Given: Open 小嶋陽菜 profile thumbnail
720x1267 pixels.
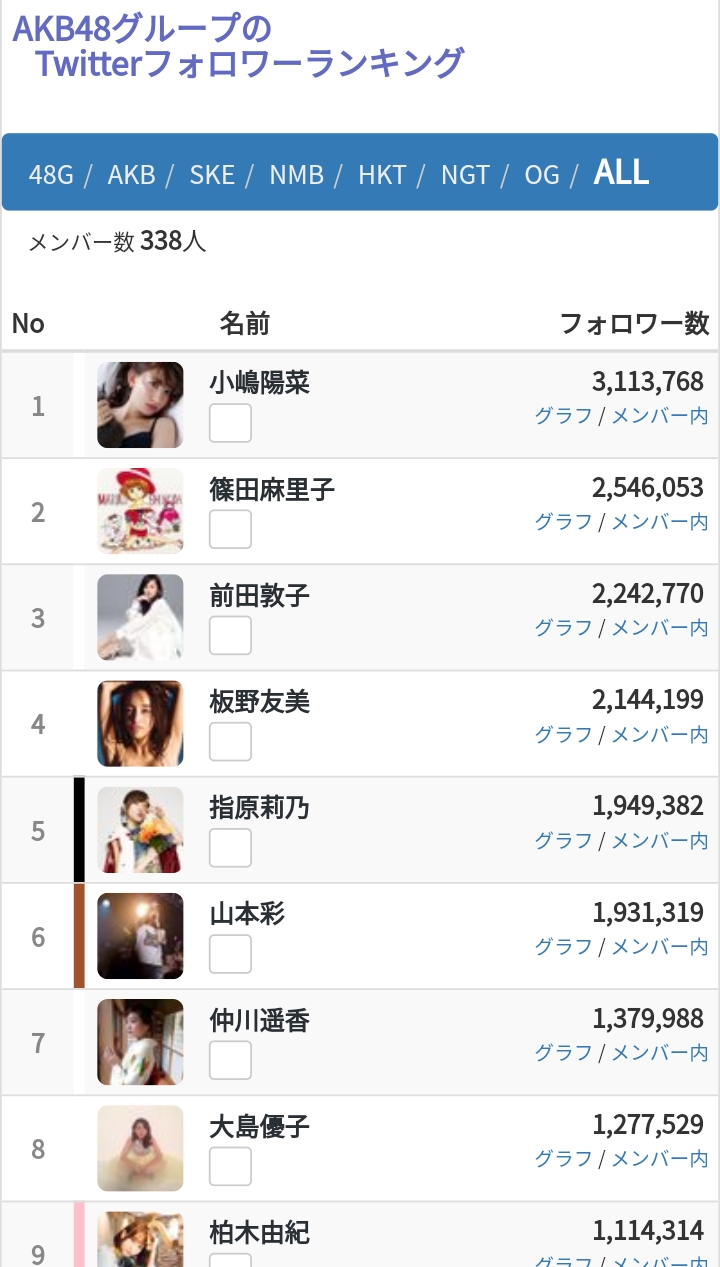Looking at the screenshot, I should pos(140,405).
